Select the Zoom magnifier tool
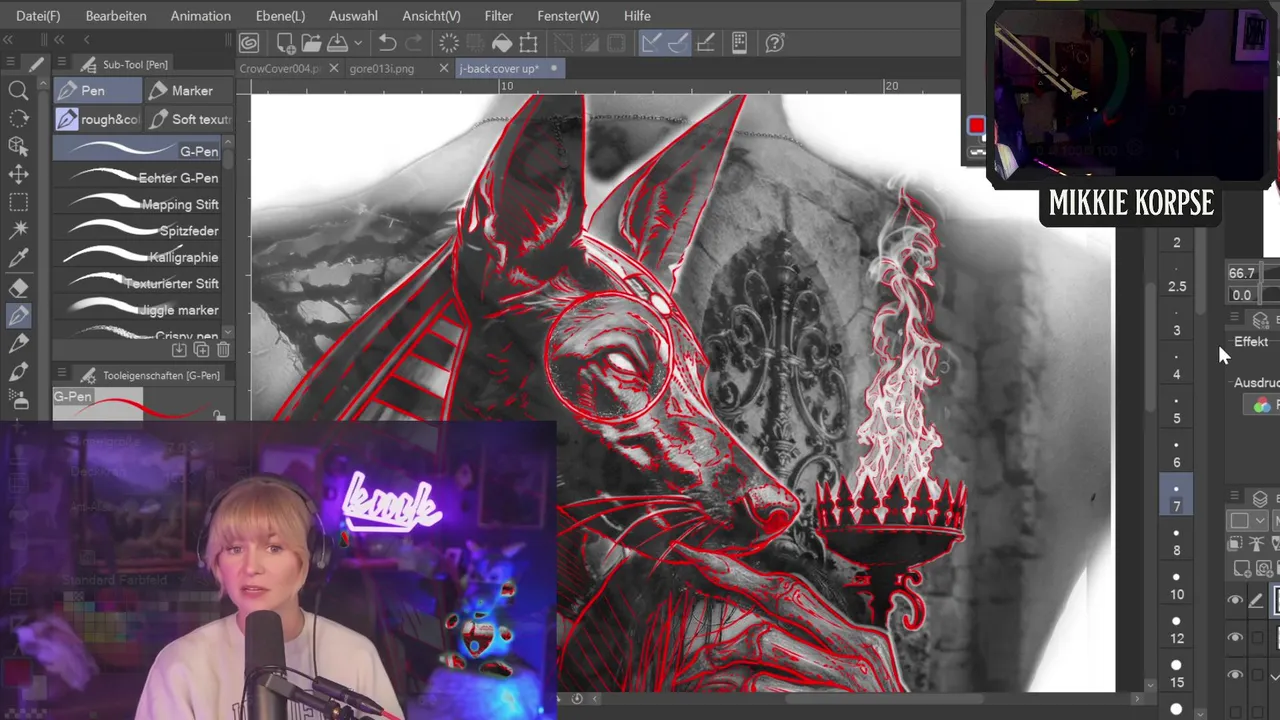 tap(18, 91)
